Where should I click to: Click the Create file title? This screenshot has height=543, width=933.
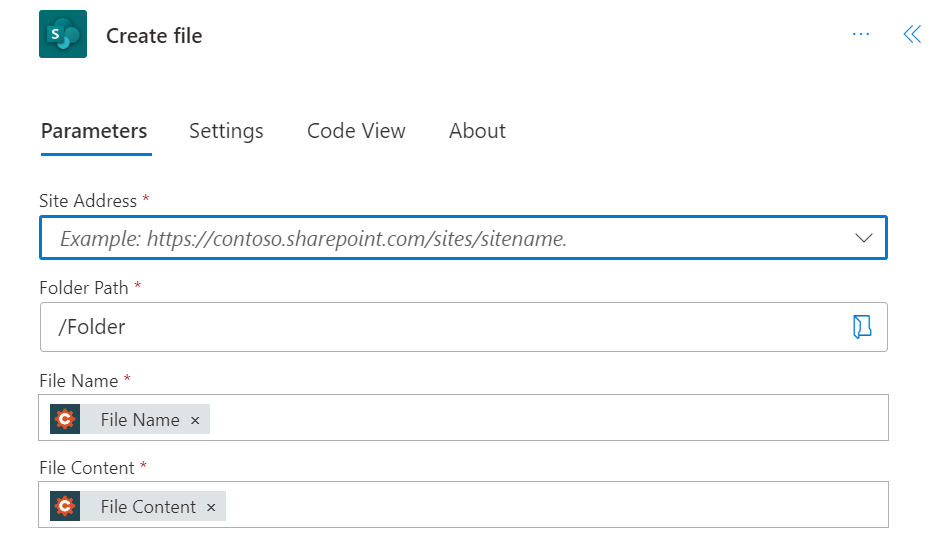(x=154, y=36)
